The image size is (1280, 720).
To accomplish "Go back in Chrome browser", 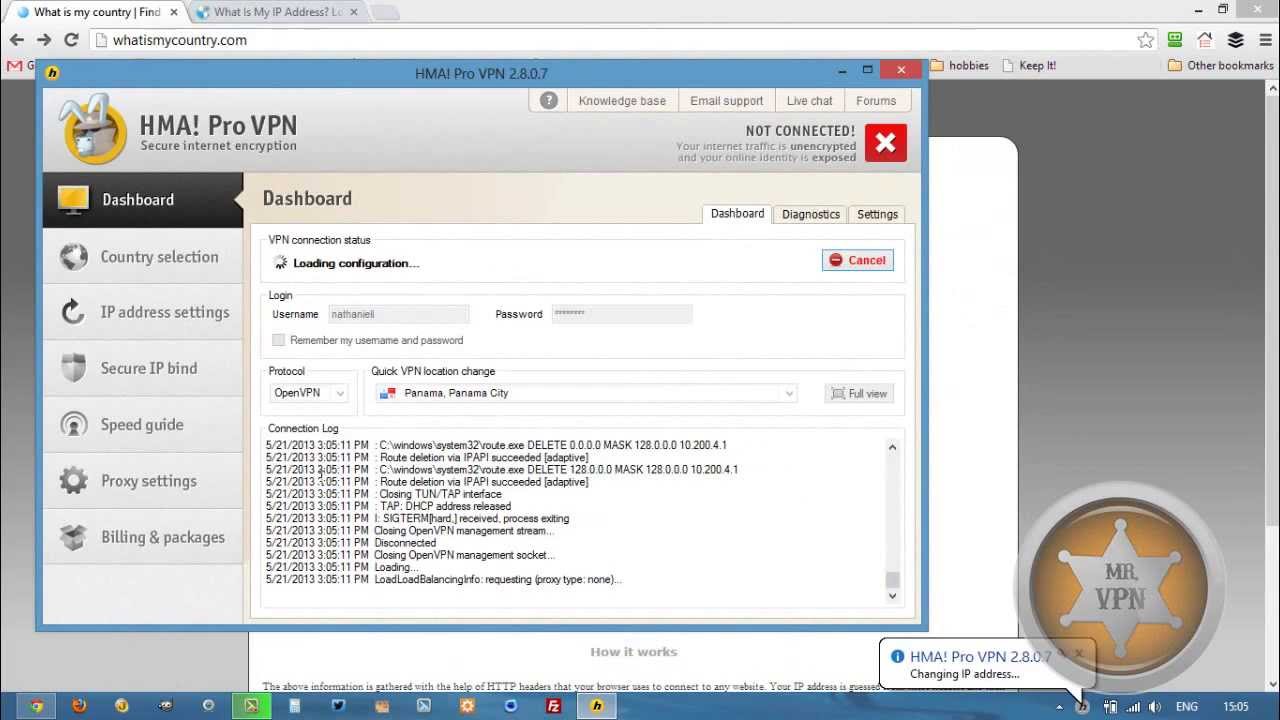I will [16, 40].
